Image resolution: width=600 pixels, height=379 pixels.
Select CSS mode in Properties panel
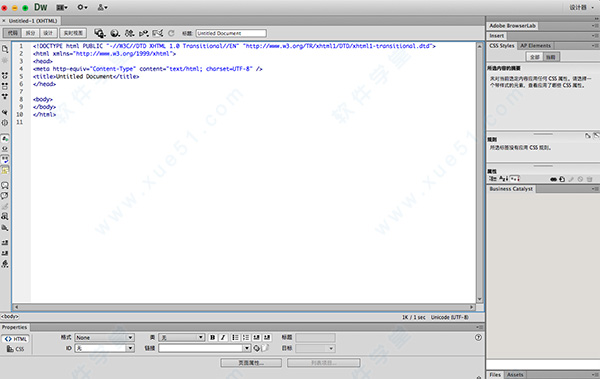(x=16, y=349)
